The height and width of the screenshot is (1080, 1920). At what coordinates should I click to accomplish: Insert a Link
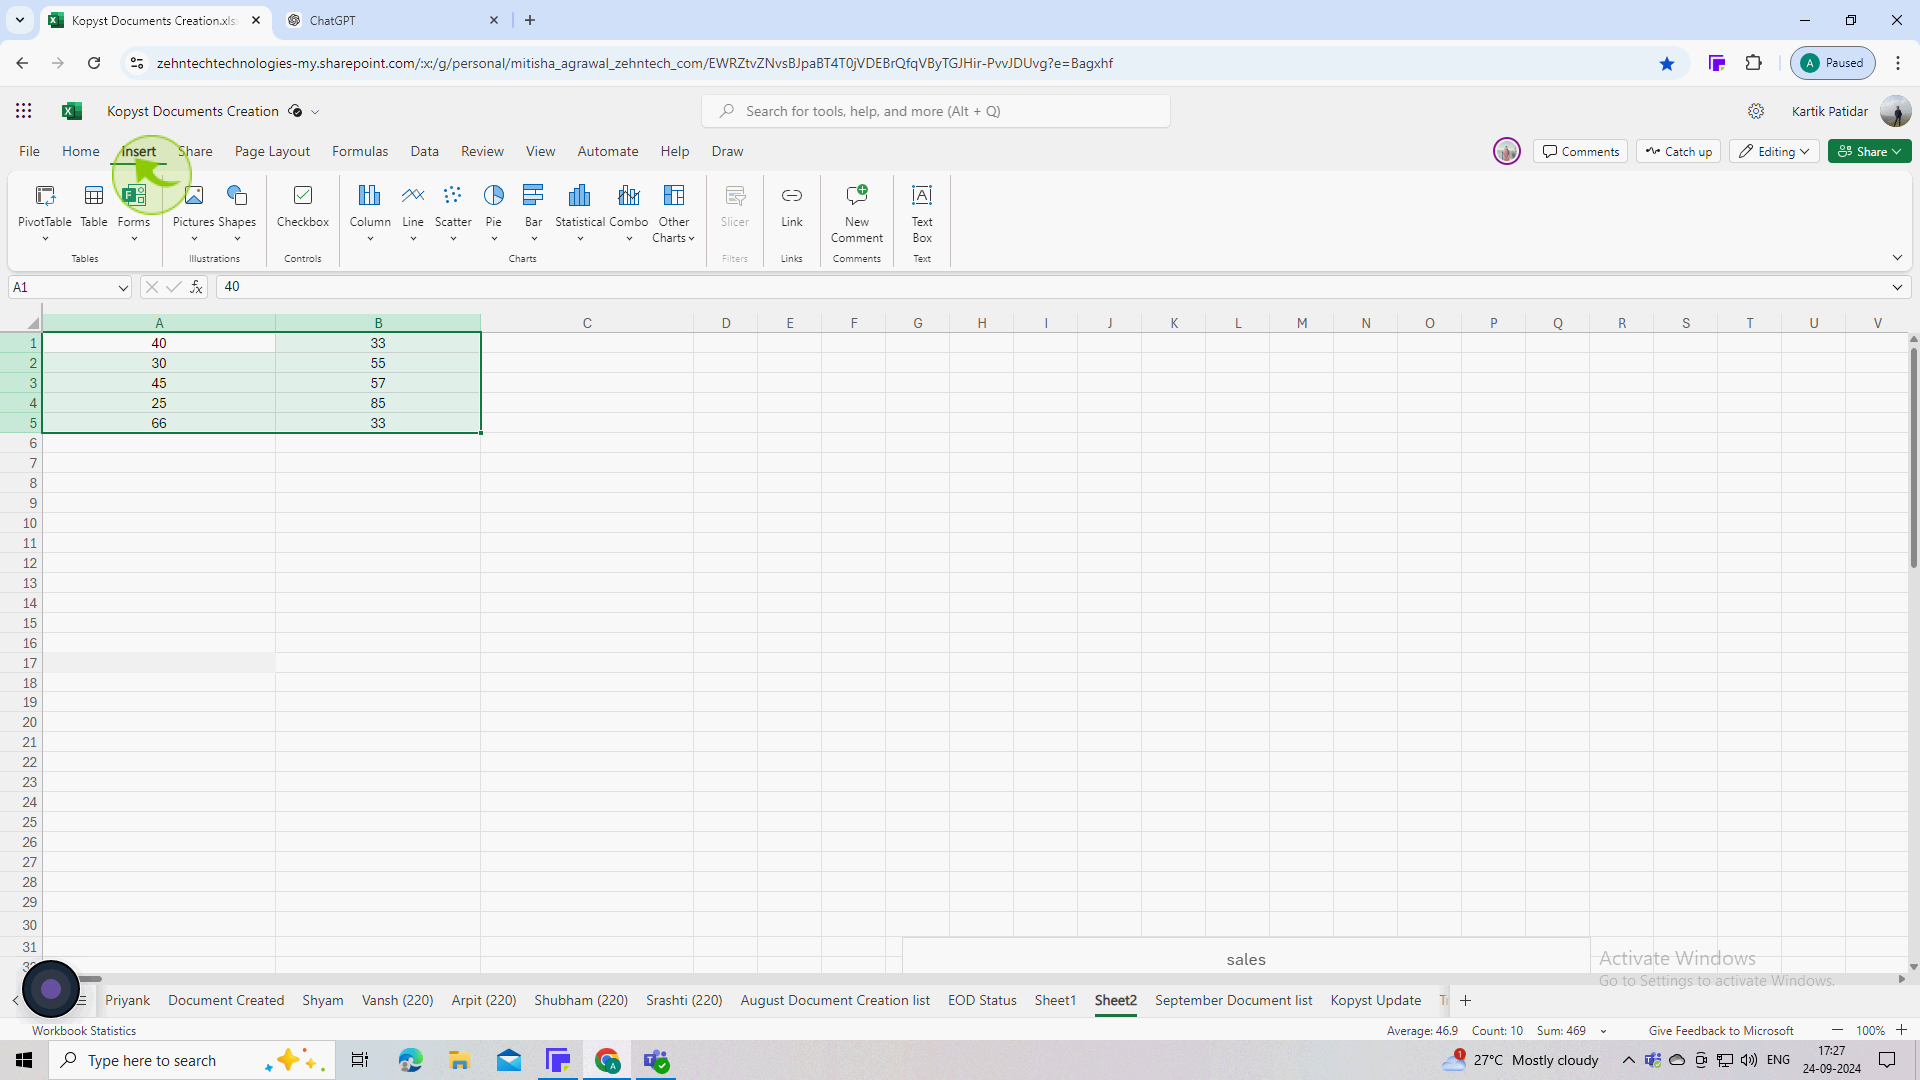tap(792, 206)
